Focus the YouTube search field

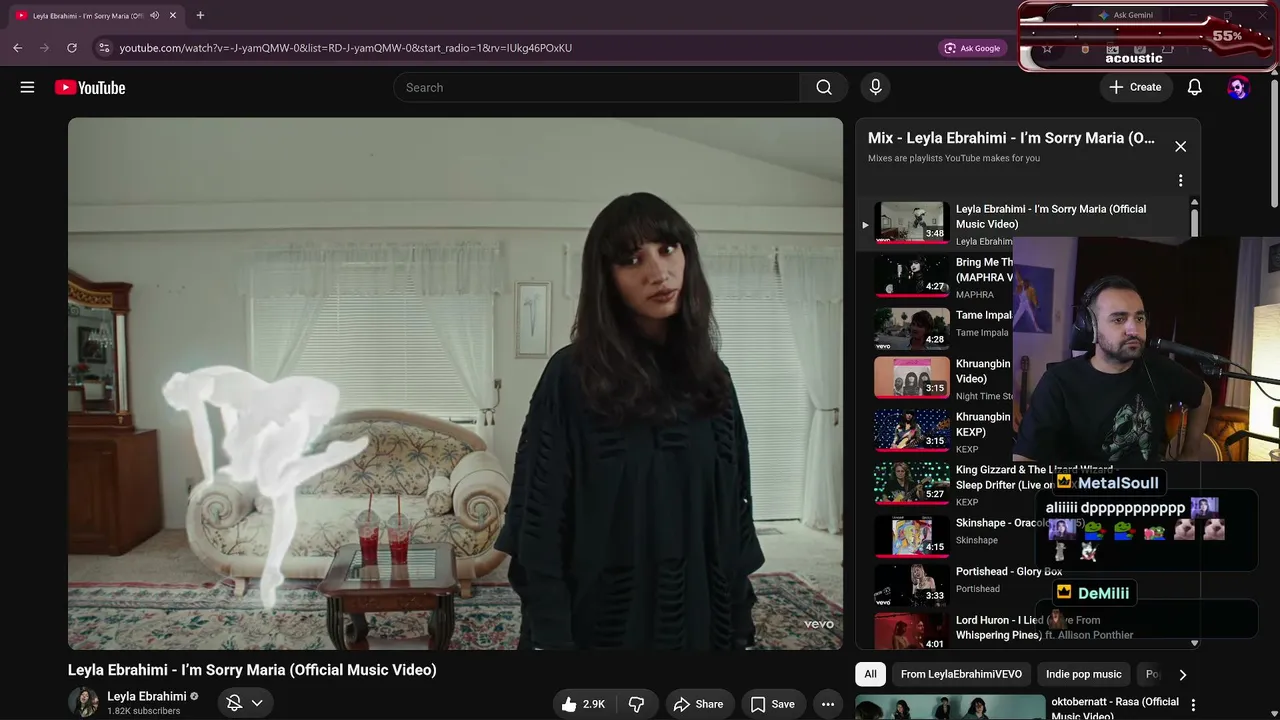pyautogui.click(x=597, y=87)
